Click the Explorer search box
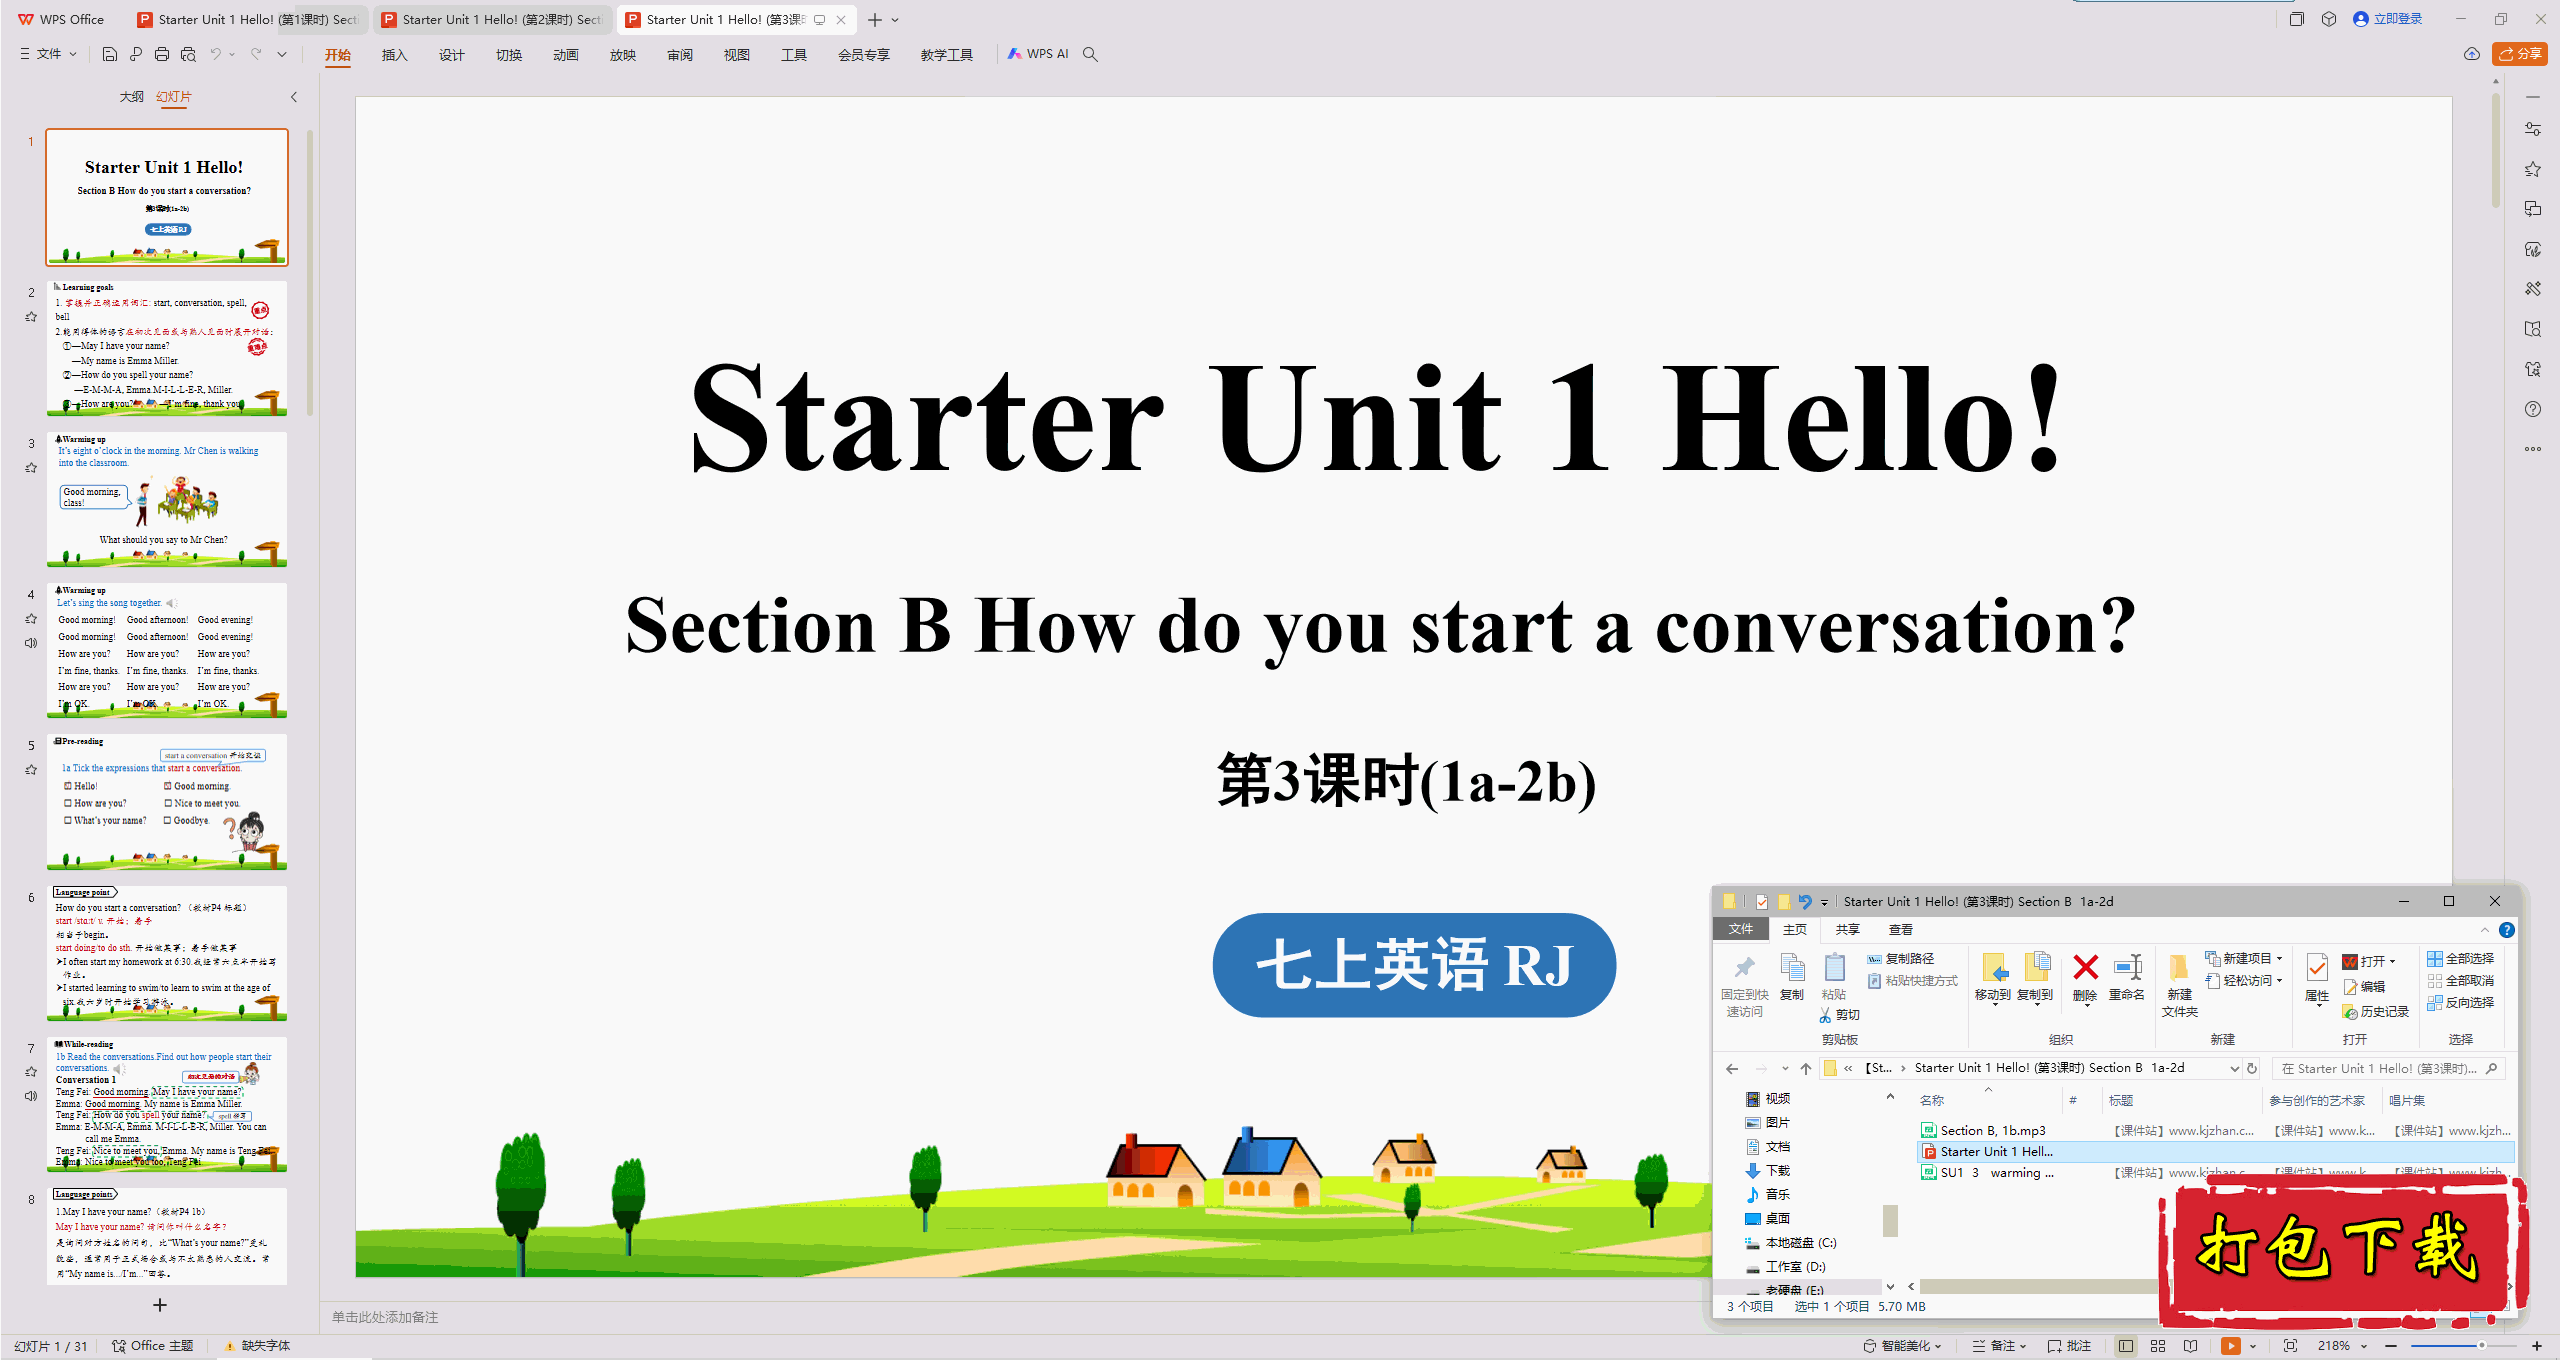Image resolution: width=2560 pixels, height=1360 pixels. pos(2388,1068)
